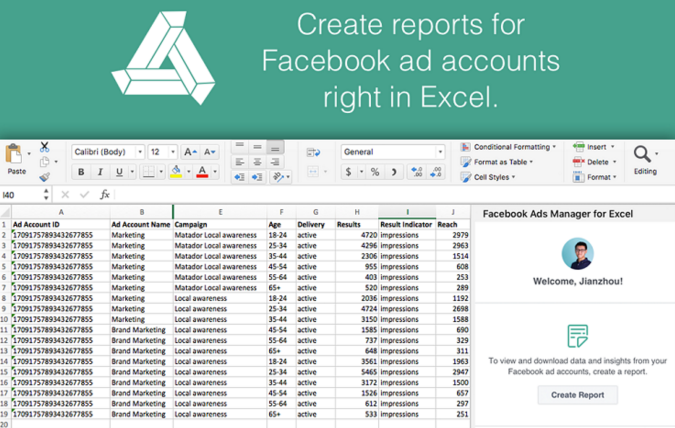Select the Format Painter brush icon
The width and height of the screenshot is (675, 428).
pyautogui.click(x=44, y=177)
